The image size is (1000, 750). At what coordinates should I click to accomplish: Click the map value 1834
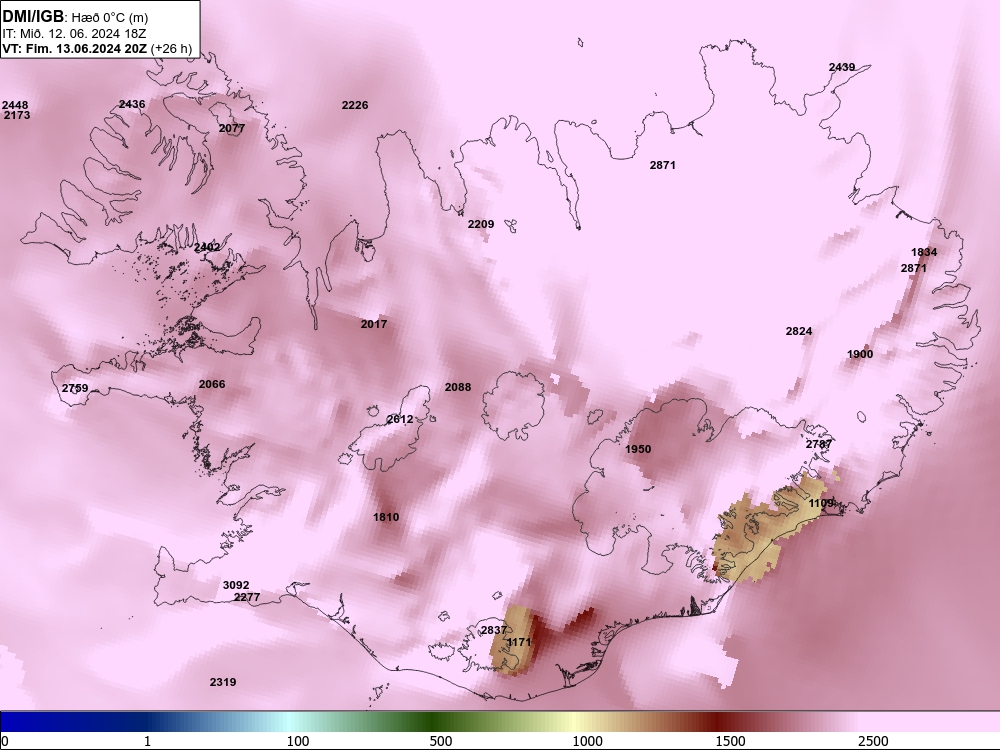[x=924, y=252]
